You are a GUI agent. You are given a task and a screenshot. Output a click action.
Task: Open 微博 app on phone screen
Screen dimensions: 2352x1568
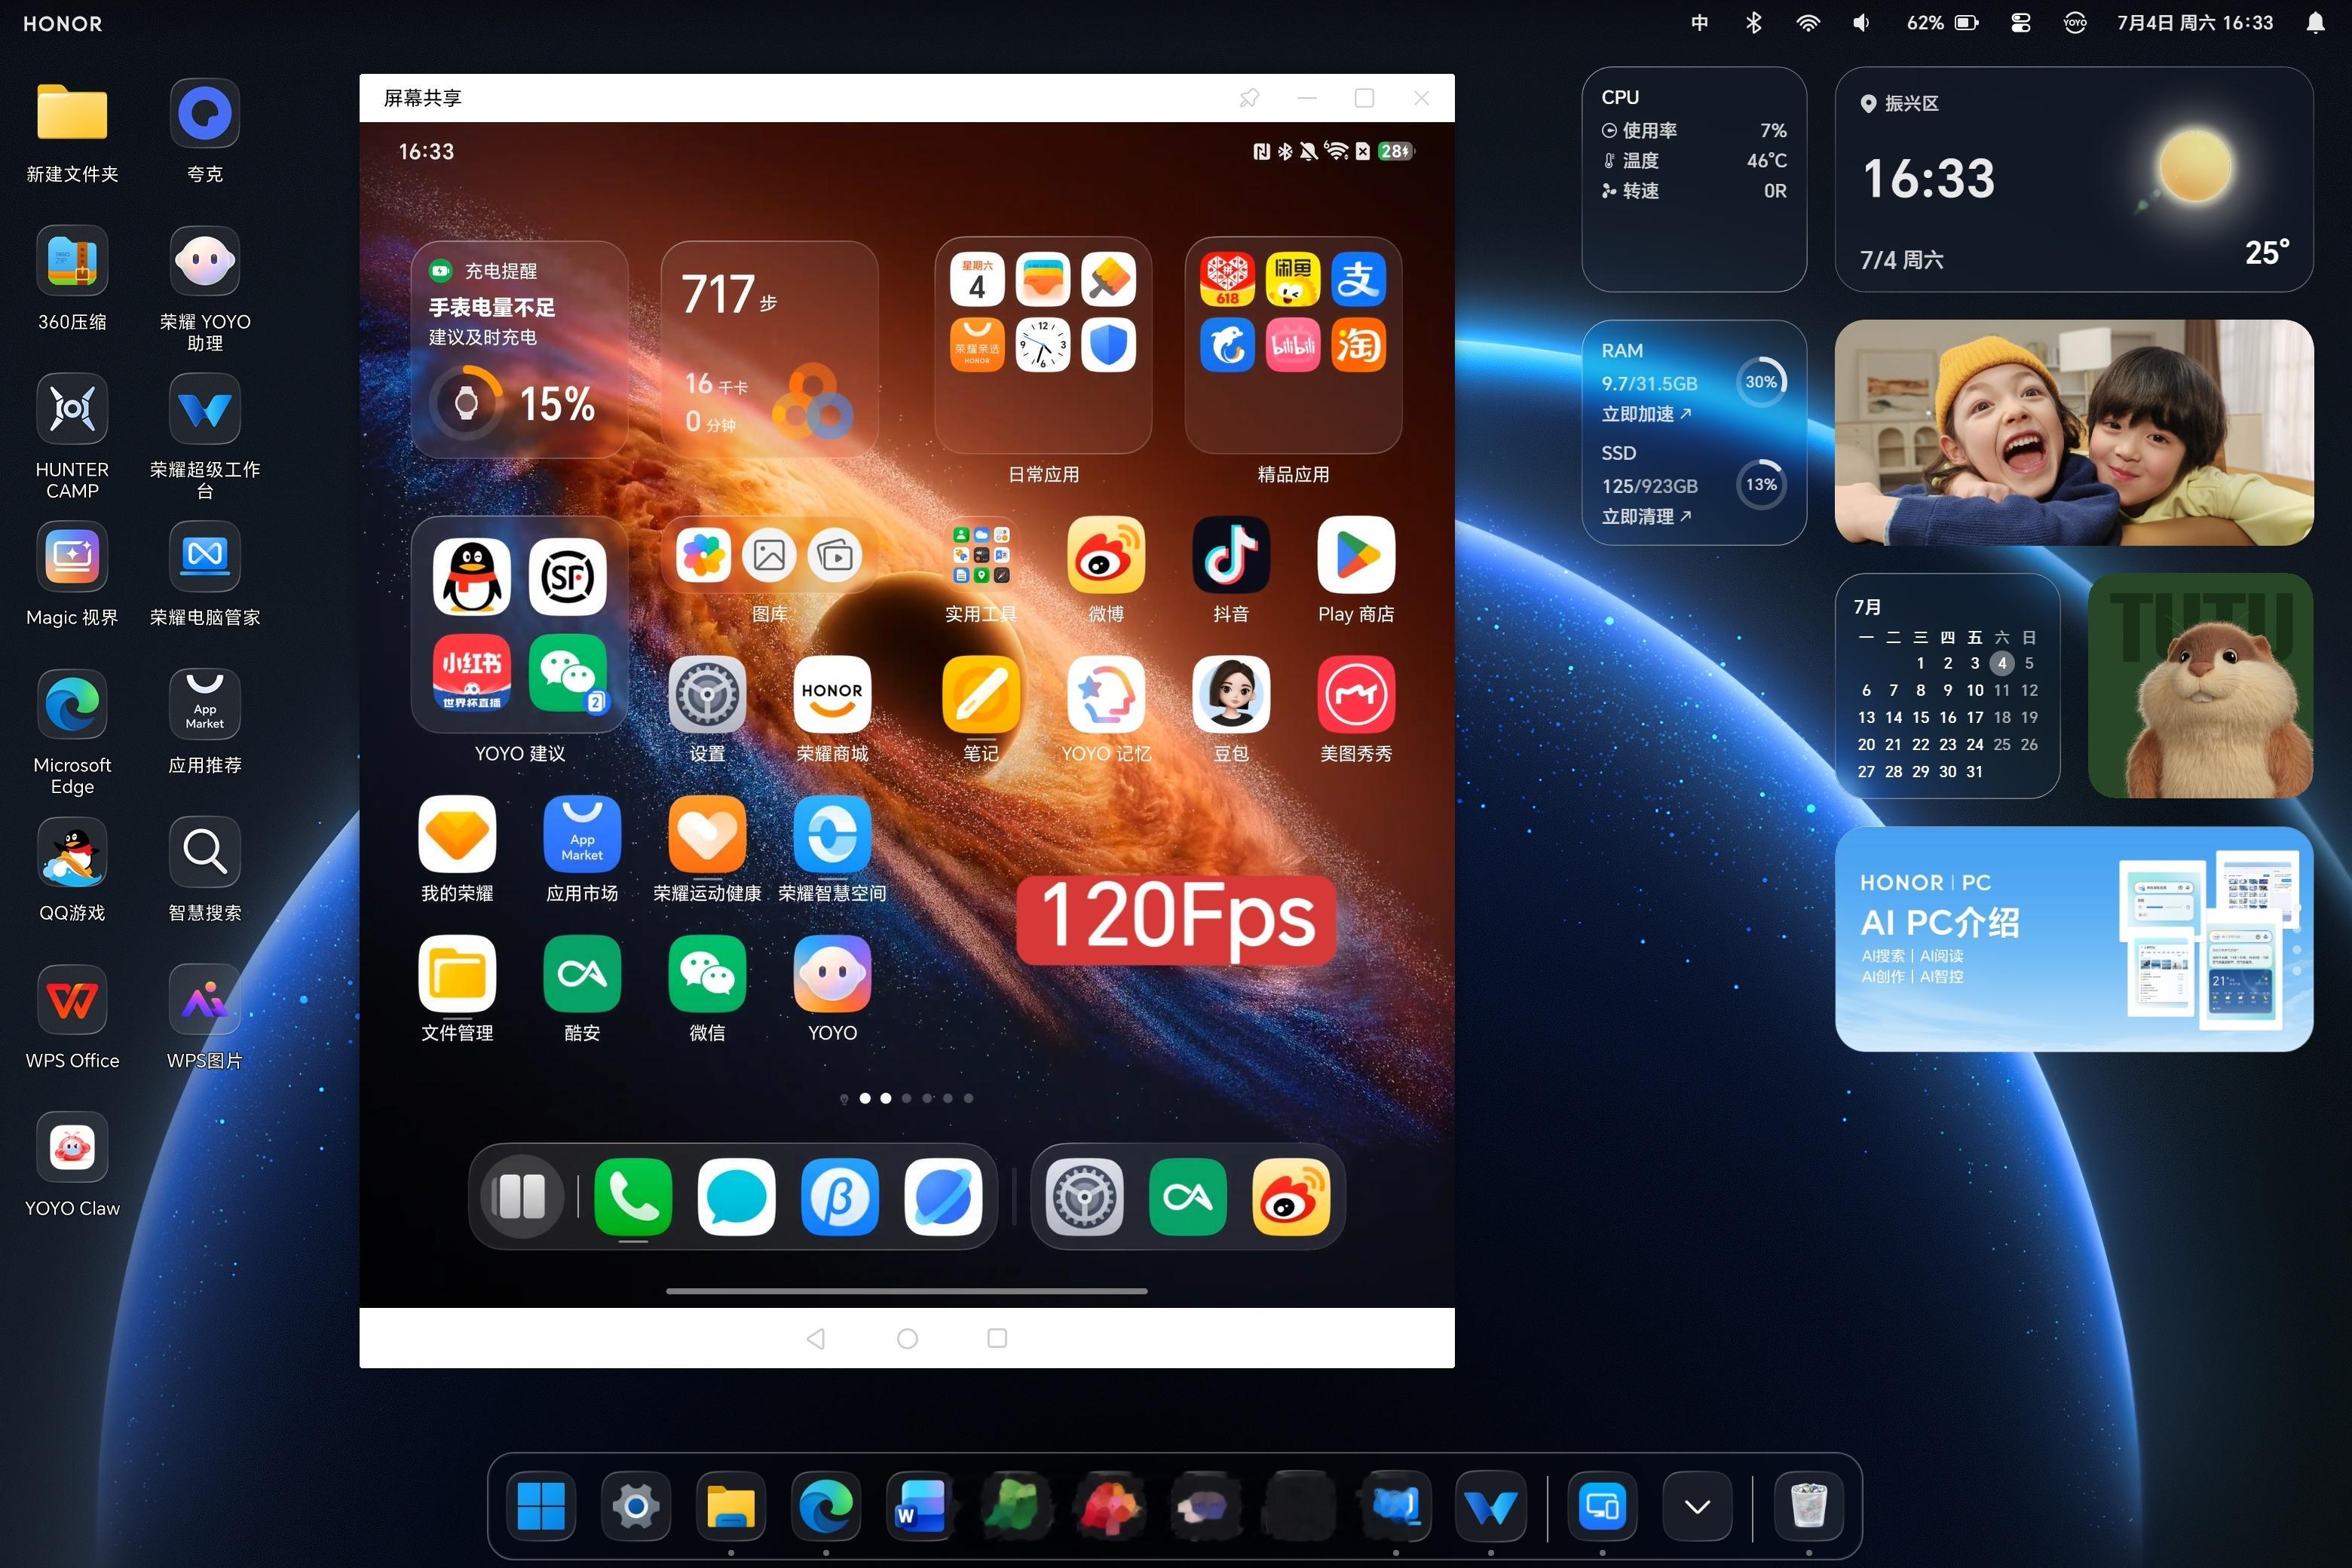(1105, 555)
